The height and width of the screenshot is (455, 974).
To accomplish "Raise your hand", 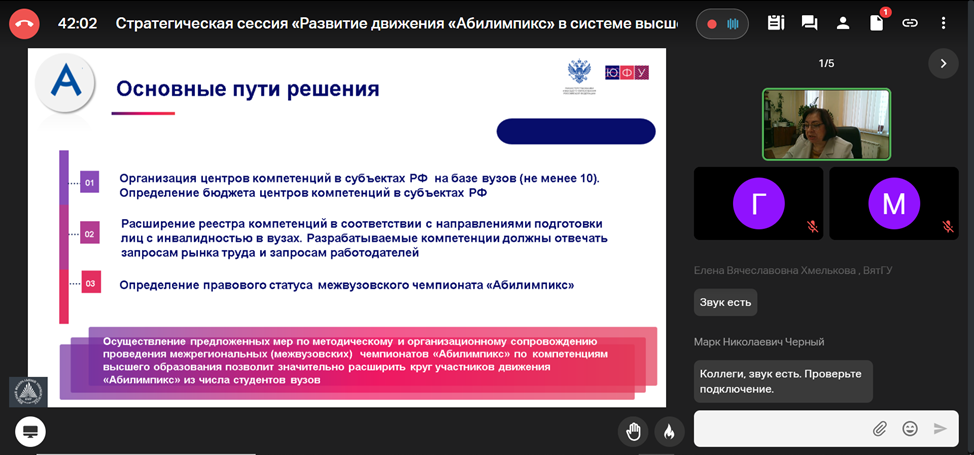I will point(633,431).
